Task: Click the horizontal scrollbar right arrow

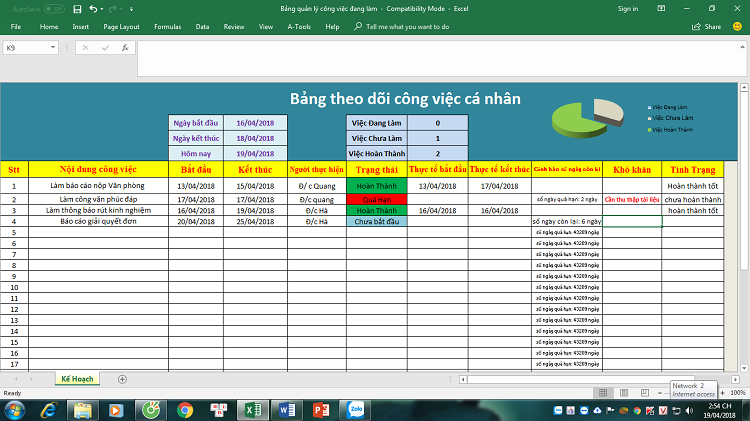Action: 736,379
